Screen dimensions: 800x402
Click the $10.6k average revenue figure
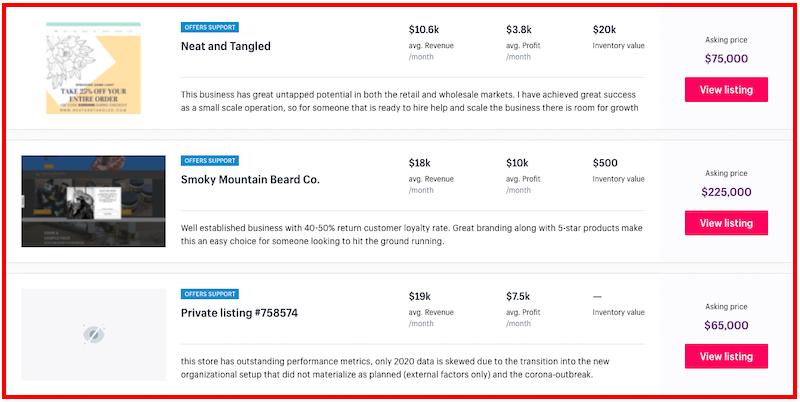point(423,30)
